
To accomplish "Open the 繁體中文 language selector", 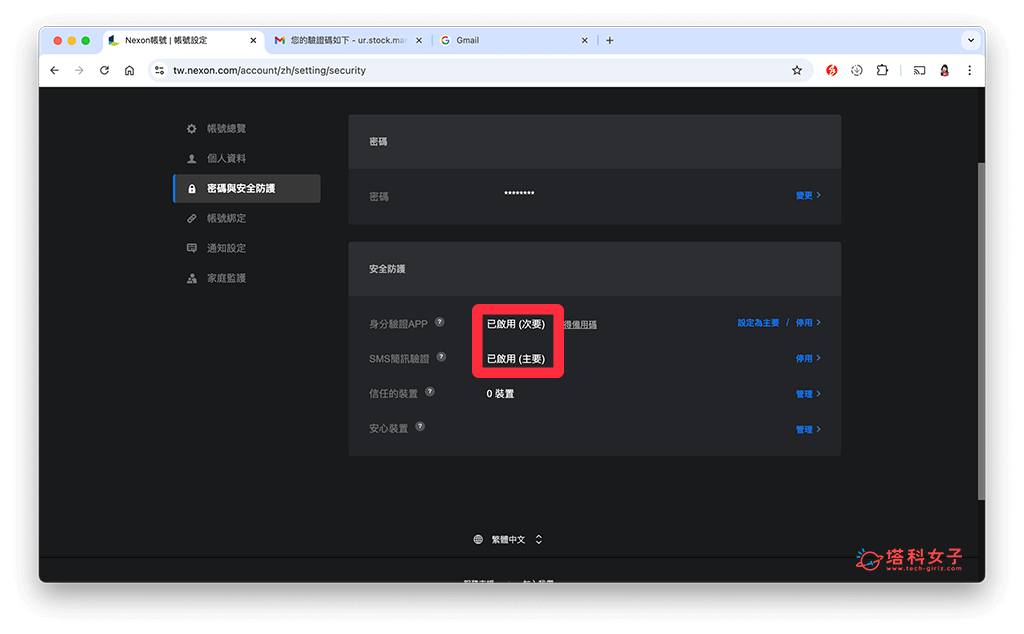I will [x=508, y=539].
